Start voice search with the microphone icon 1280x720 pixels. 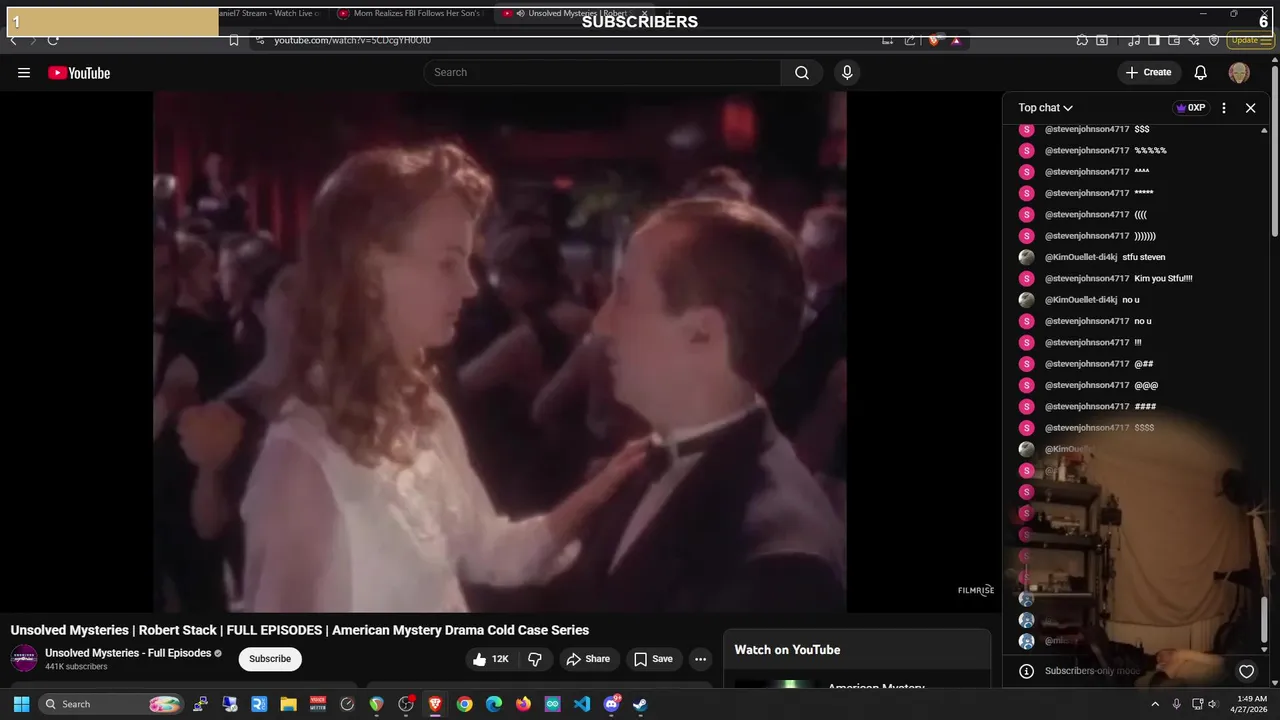[847, 72]
